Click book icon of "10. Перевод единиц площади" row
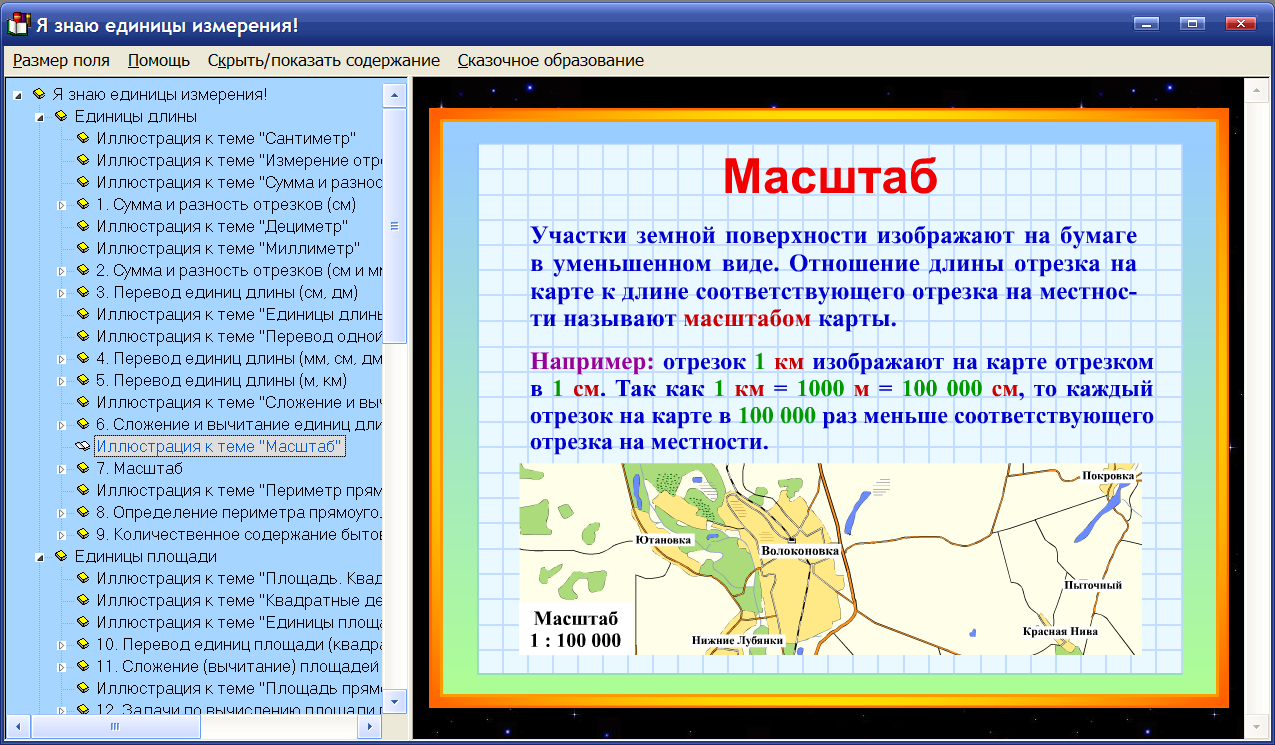 click(x=83, y=644)
